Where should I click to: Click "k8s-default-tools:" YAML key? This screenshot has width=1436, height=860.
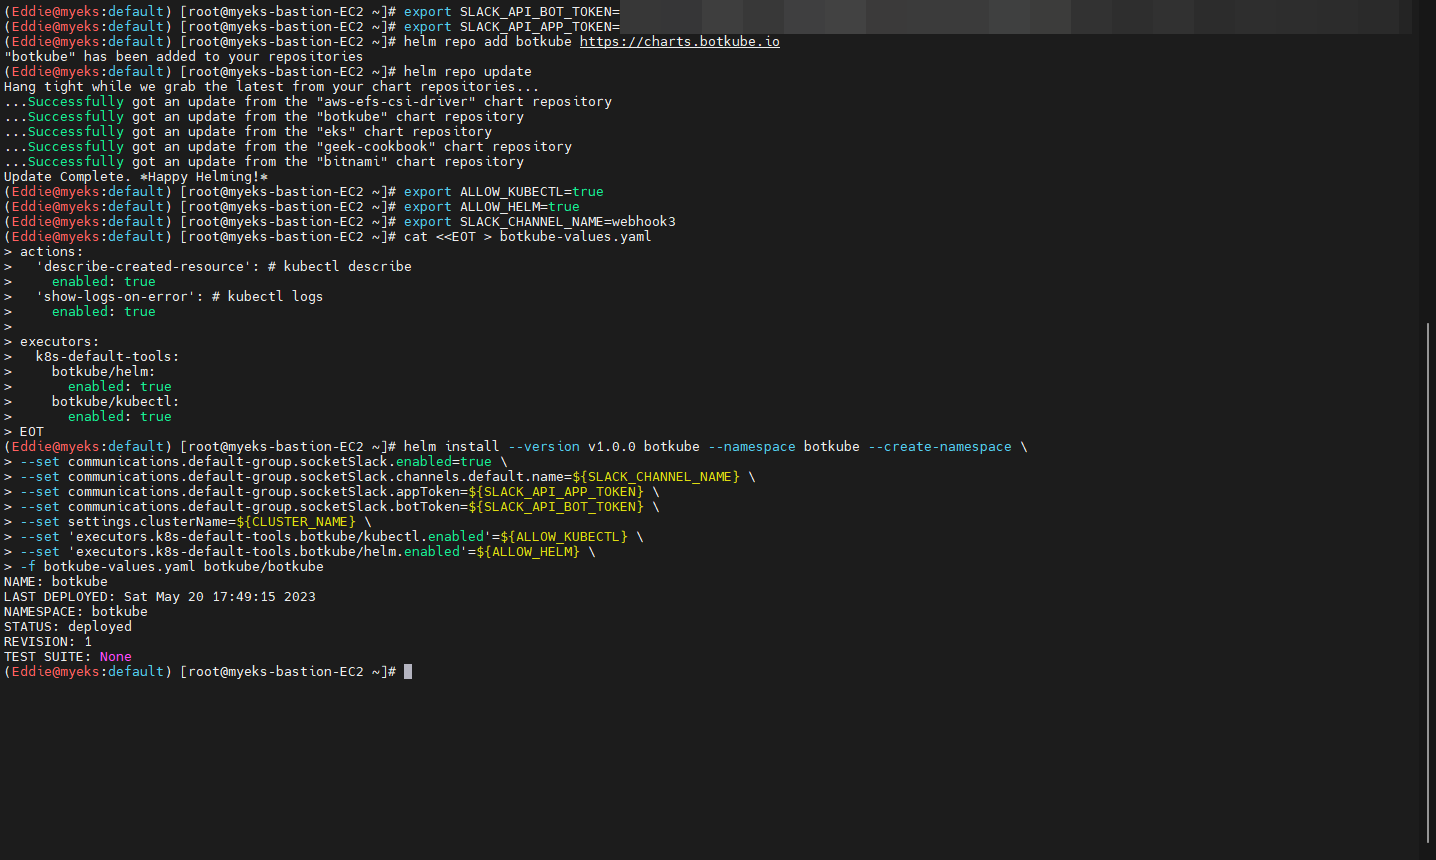pyautogui.click(x=108, y=357)
